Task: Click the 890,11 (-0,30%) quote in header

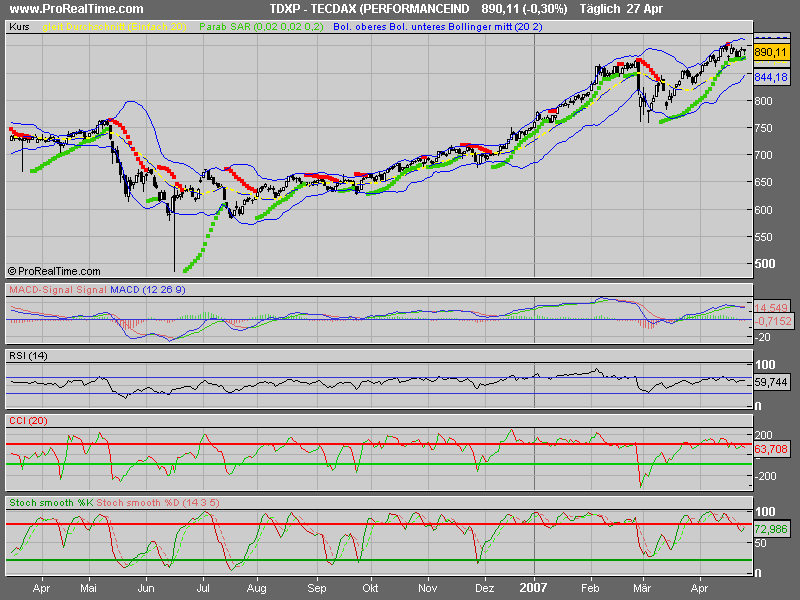Action: [x=524, y=9]
